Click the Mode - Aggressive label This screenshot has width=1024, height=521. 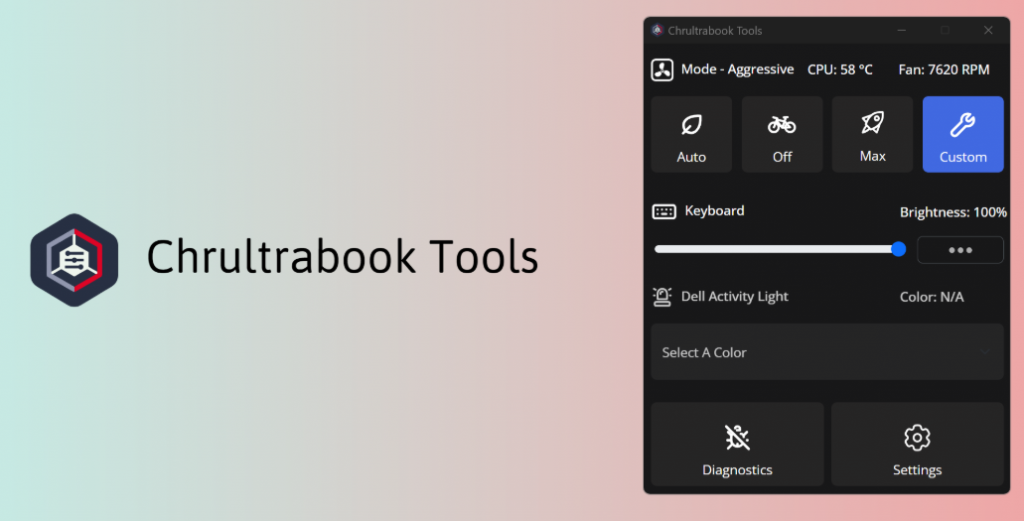tap(737, 70)
